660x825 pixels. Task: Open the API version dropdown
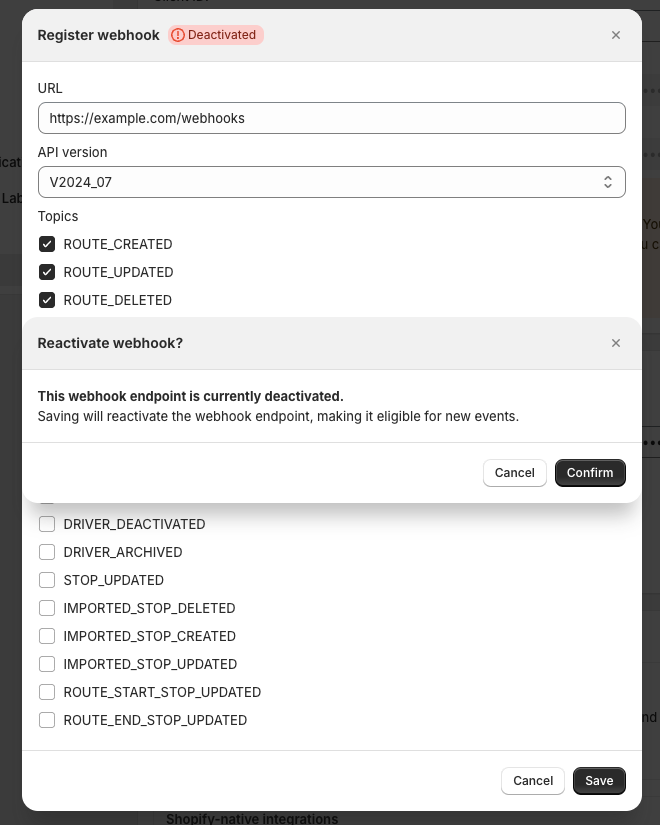tap(331, 182)
